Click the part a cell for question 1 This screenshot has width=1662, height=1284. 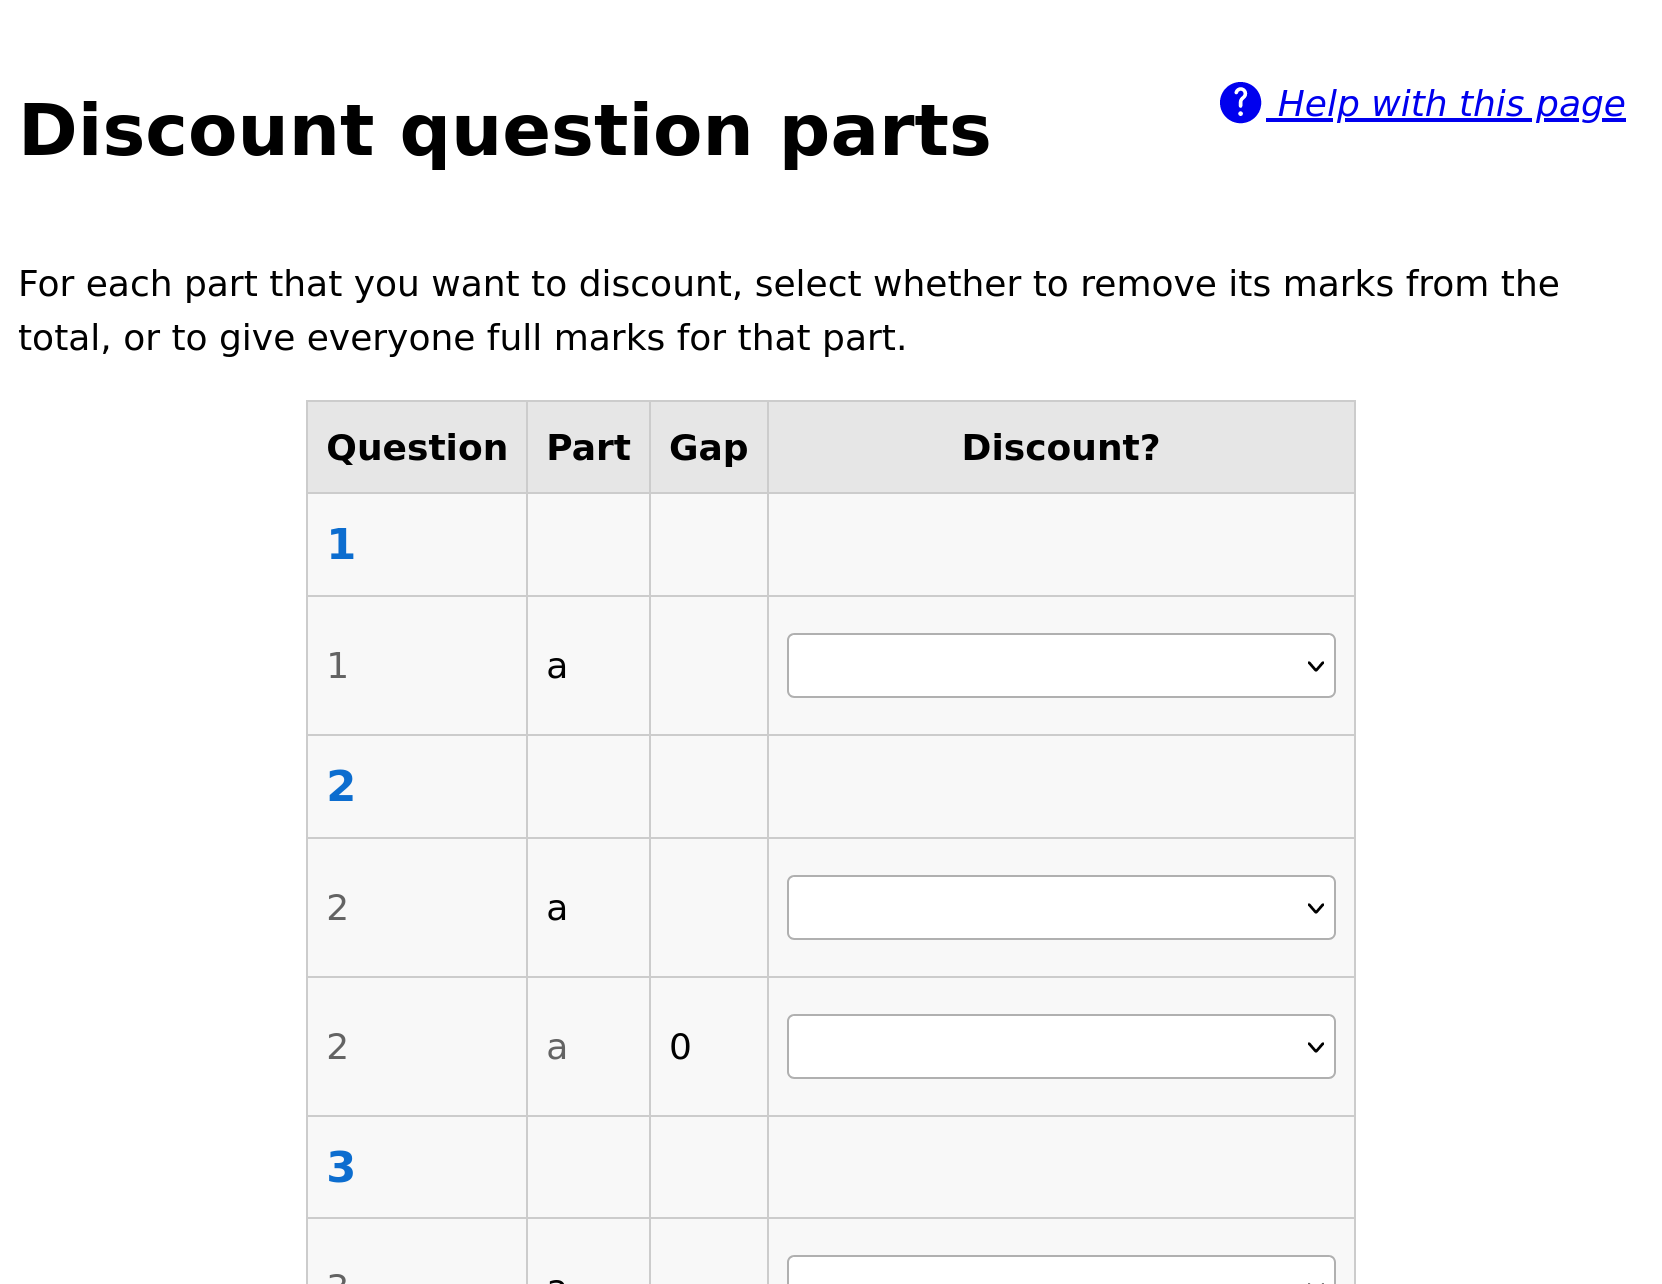point(557,665)
